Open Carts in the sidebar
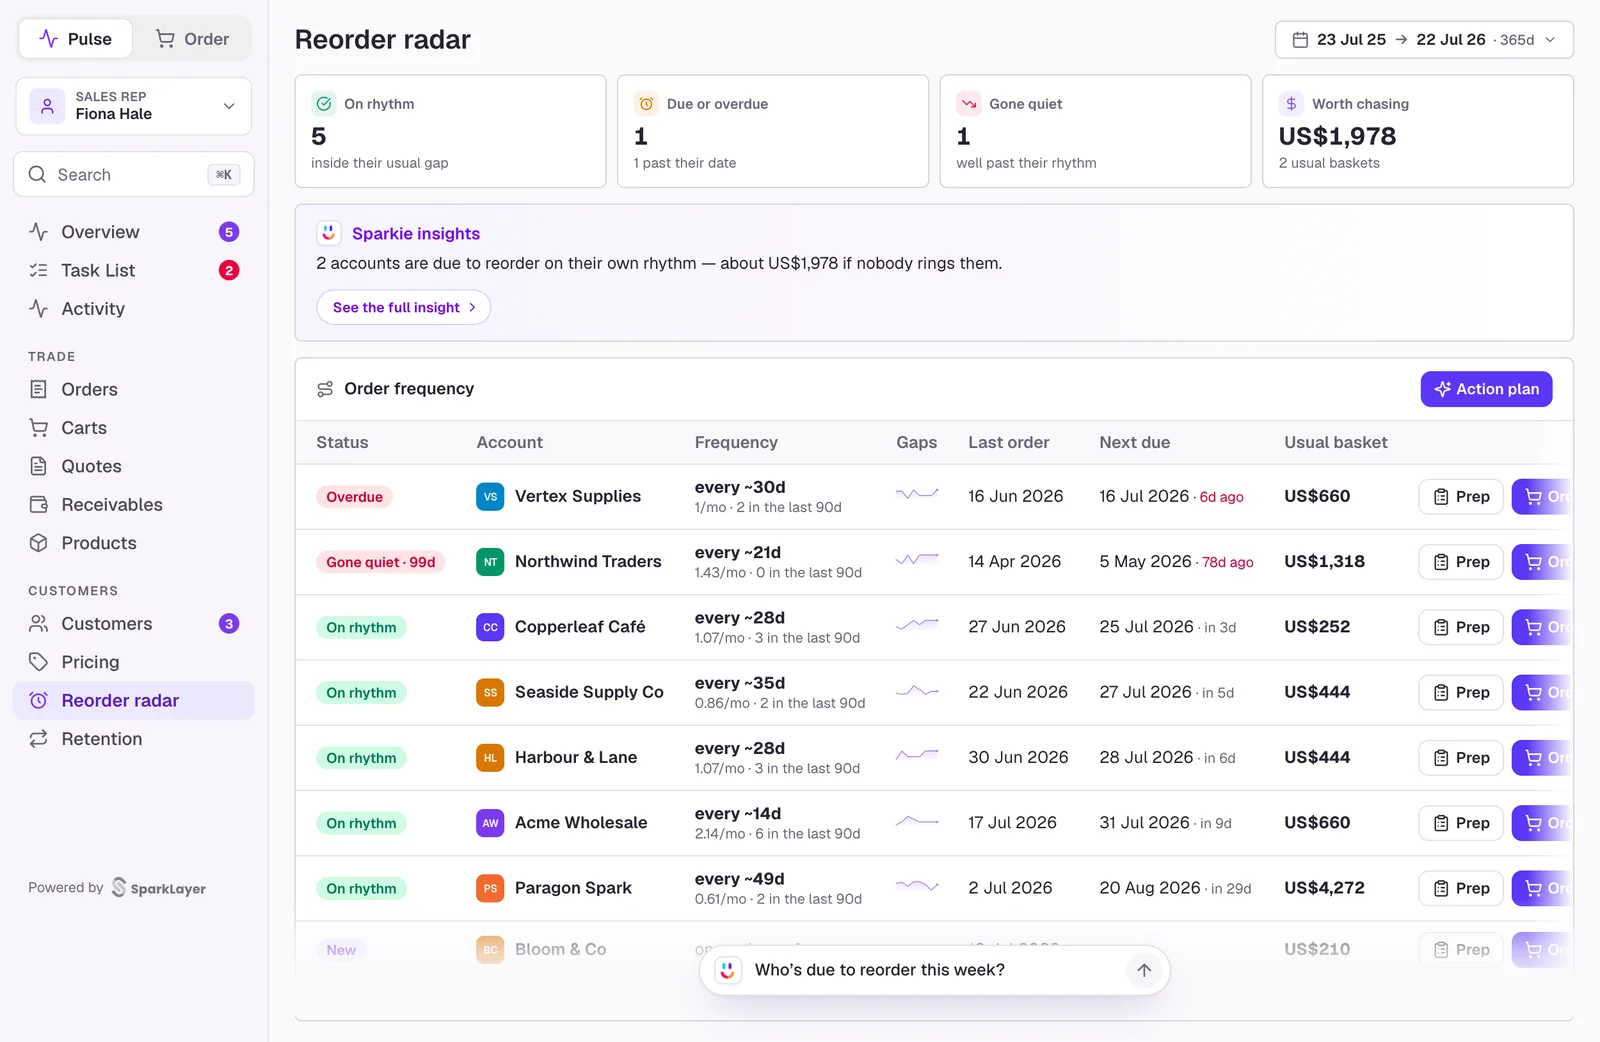This screenshot has height=1042, width=1600. (134, 428)
